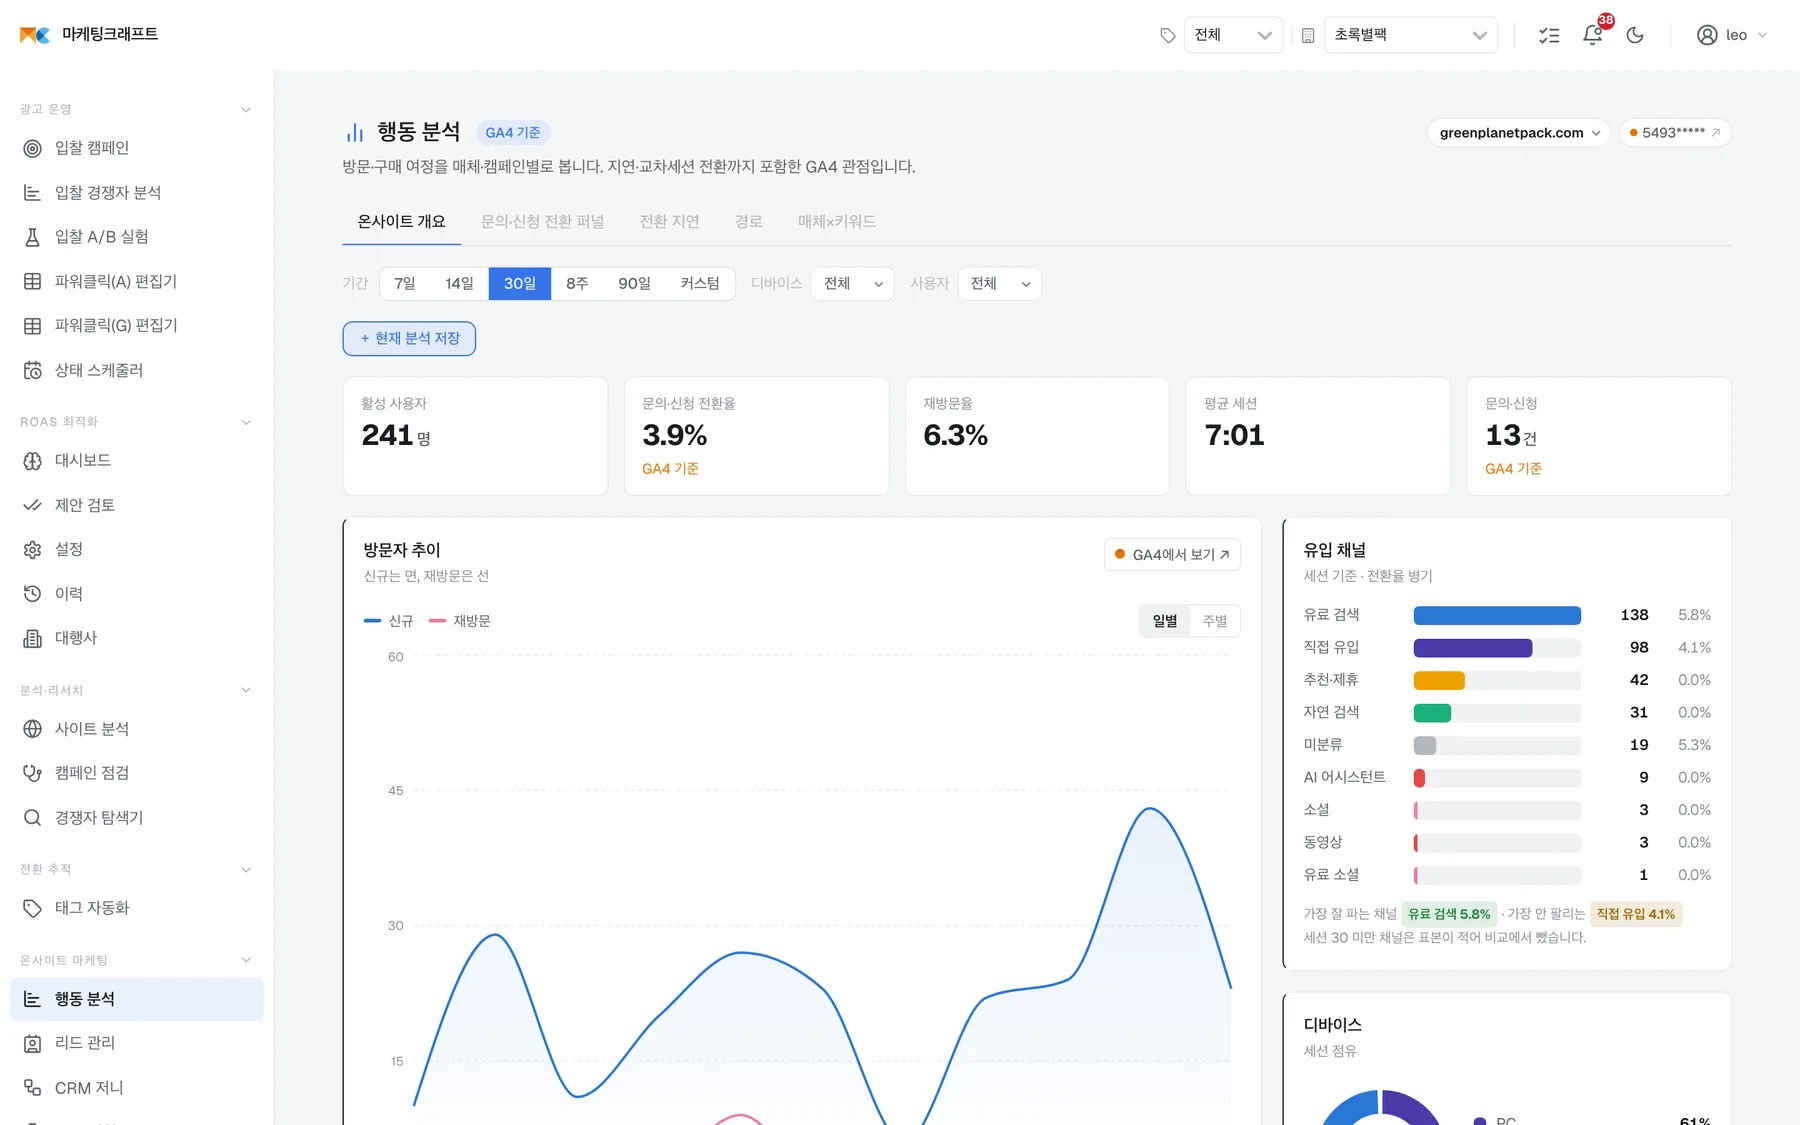
Task: Click the 재방문율 6.3% card
Action: [x=1037, y=436]
